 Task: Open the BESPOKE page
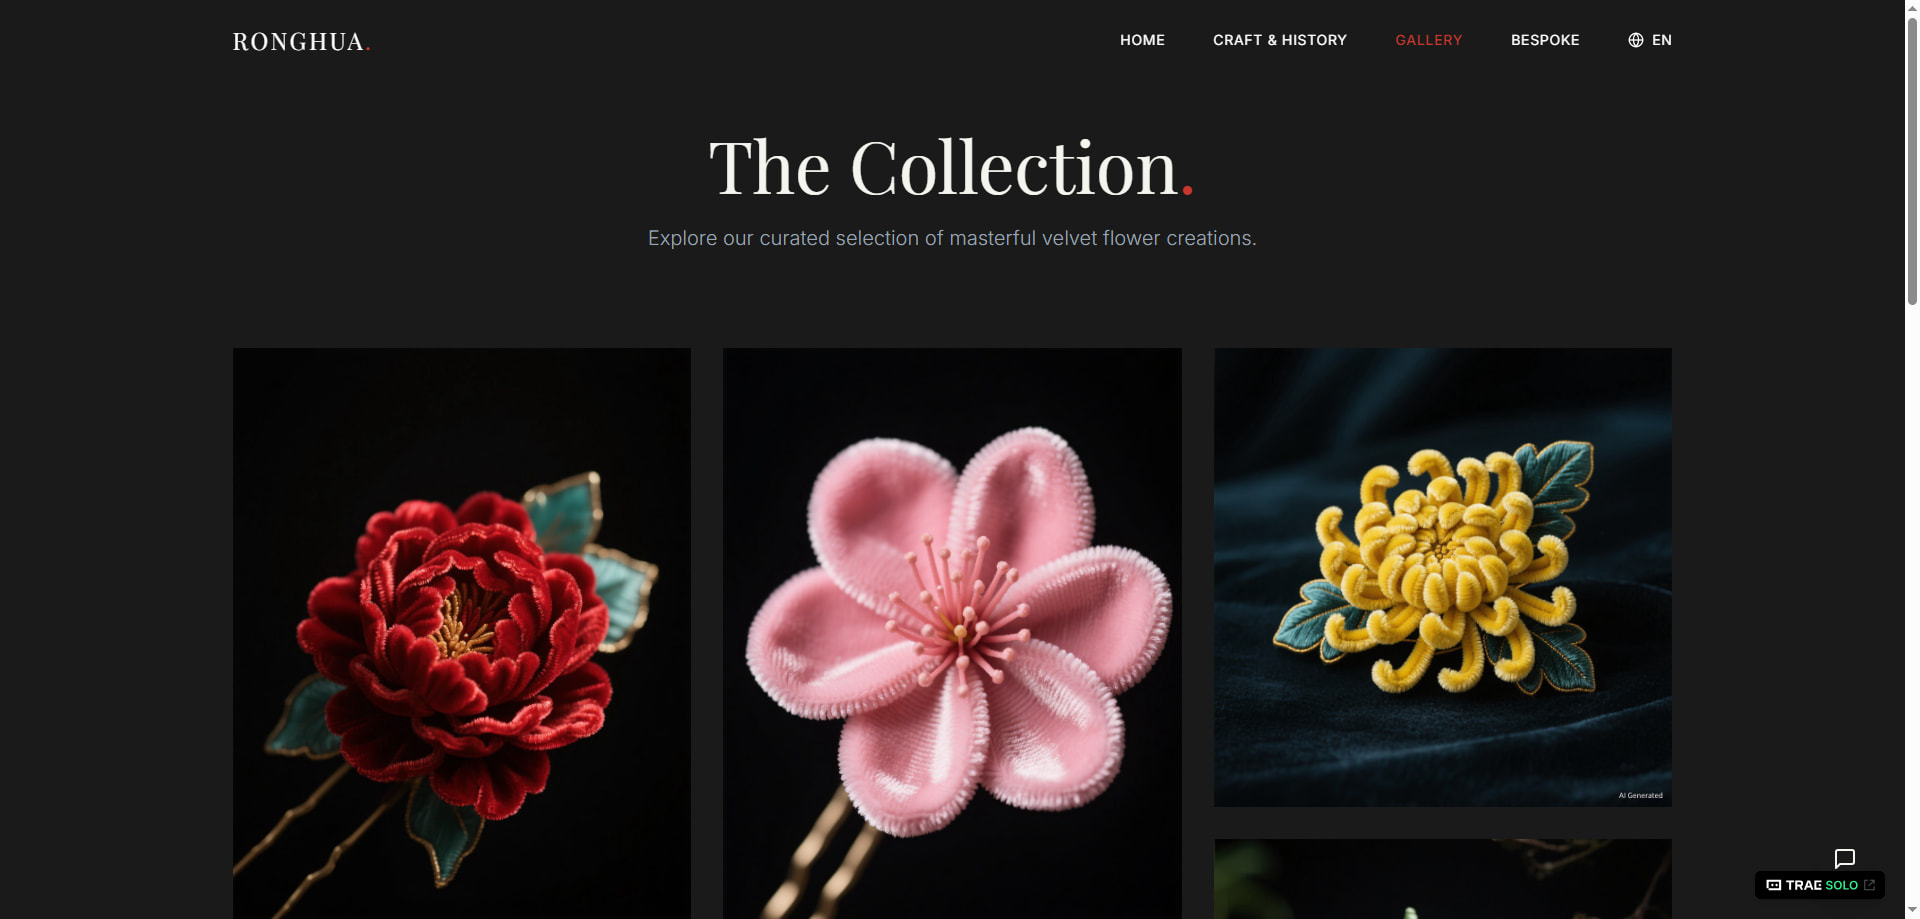point(1545,40)
